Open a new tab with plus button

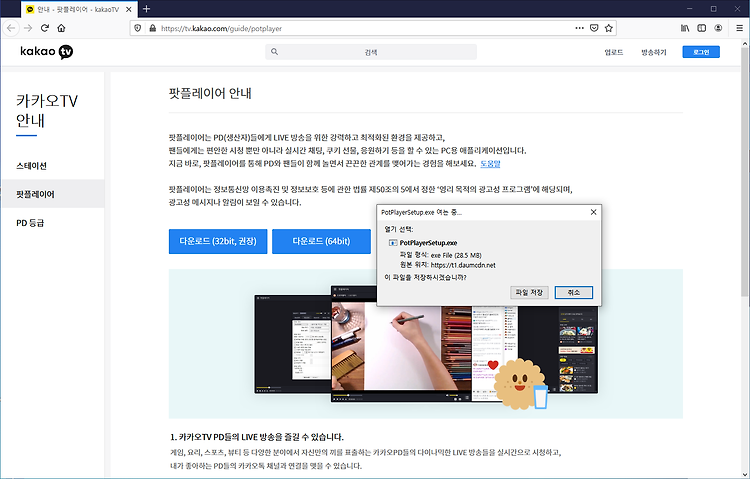click(x=146, y=9)
